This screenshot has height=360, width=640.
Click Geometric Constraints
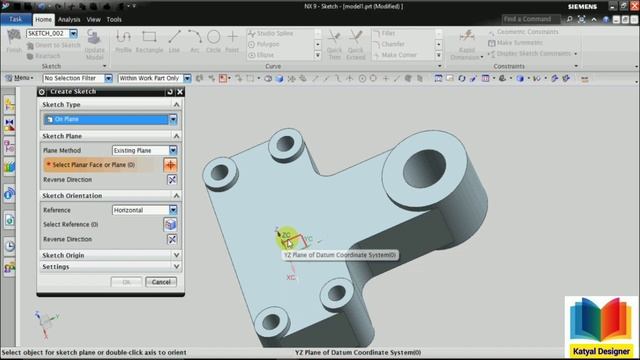523,32
